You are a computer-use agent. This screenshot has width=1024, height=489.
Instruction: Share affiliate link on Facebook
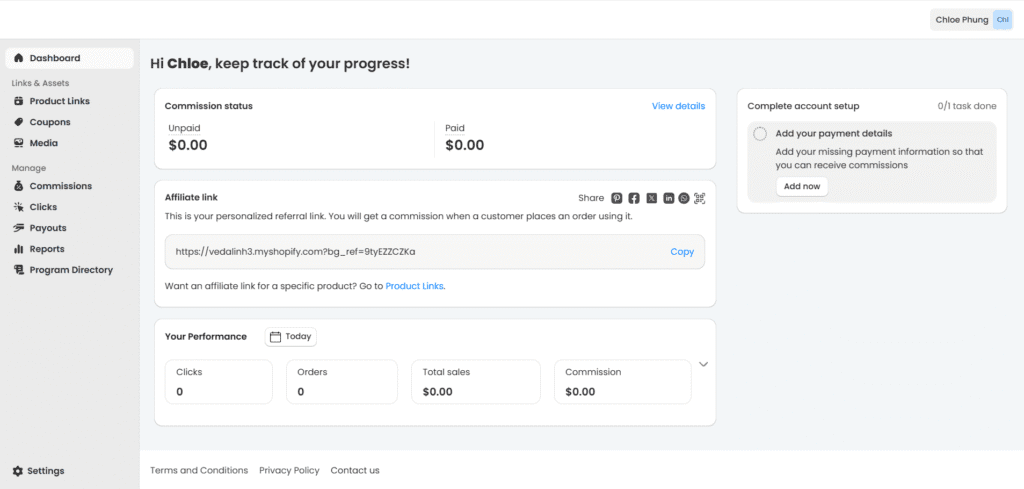(x=633, y=198)
